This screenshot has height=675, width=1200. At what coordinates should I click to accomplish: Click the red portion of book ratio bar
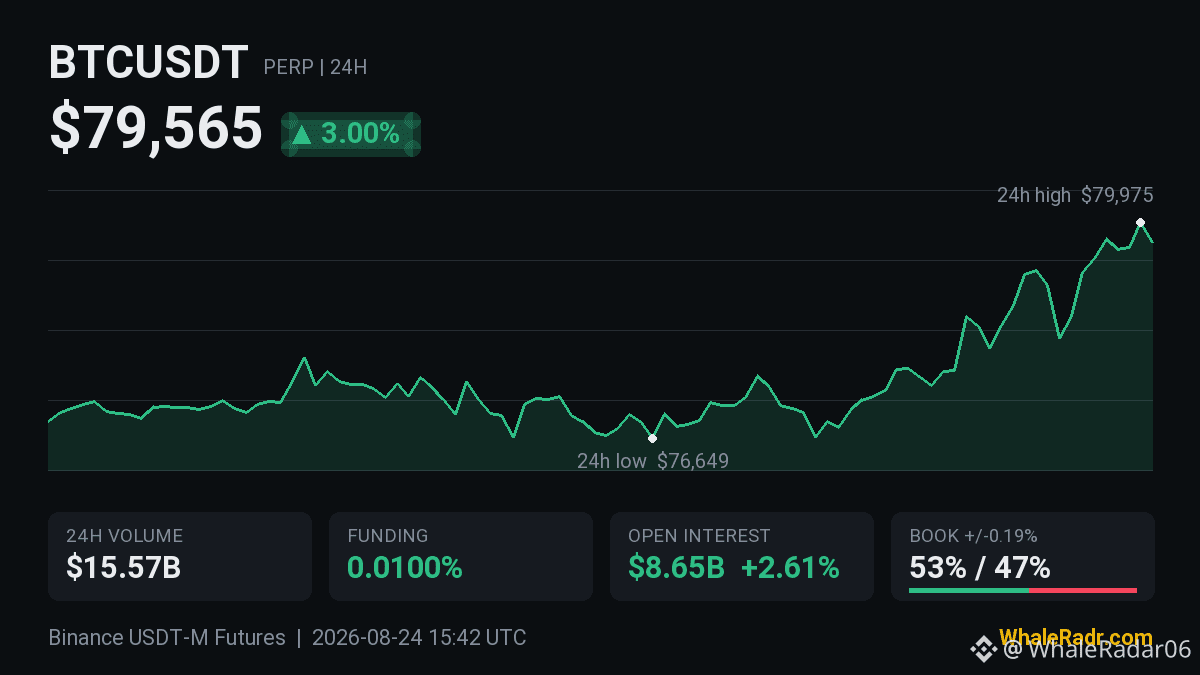tap(1083, 591)
